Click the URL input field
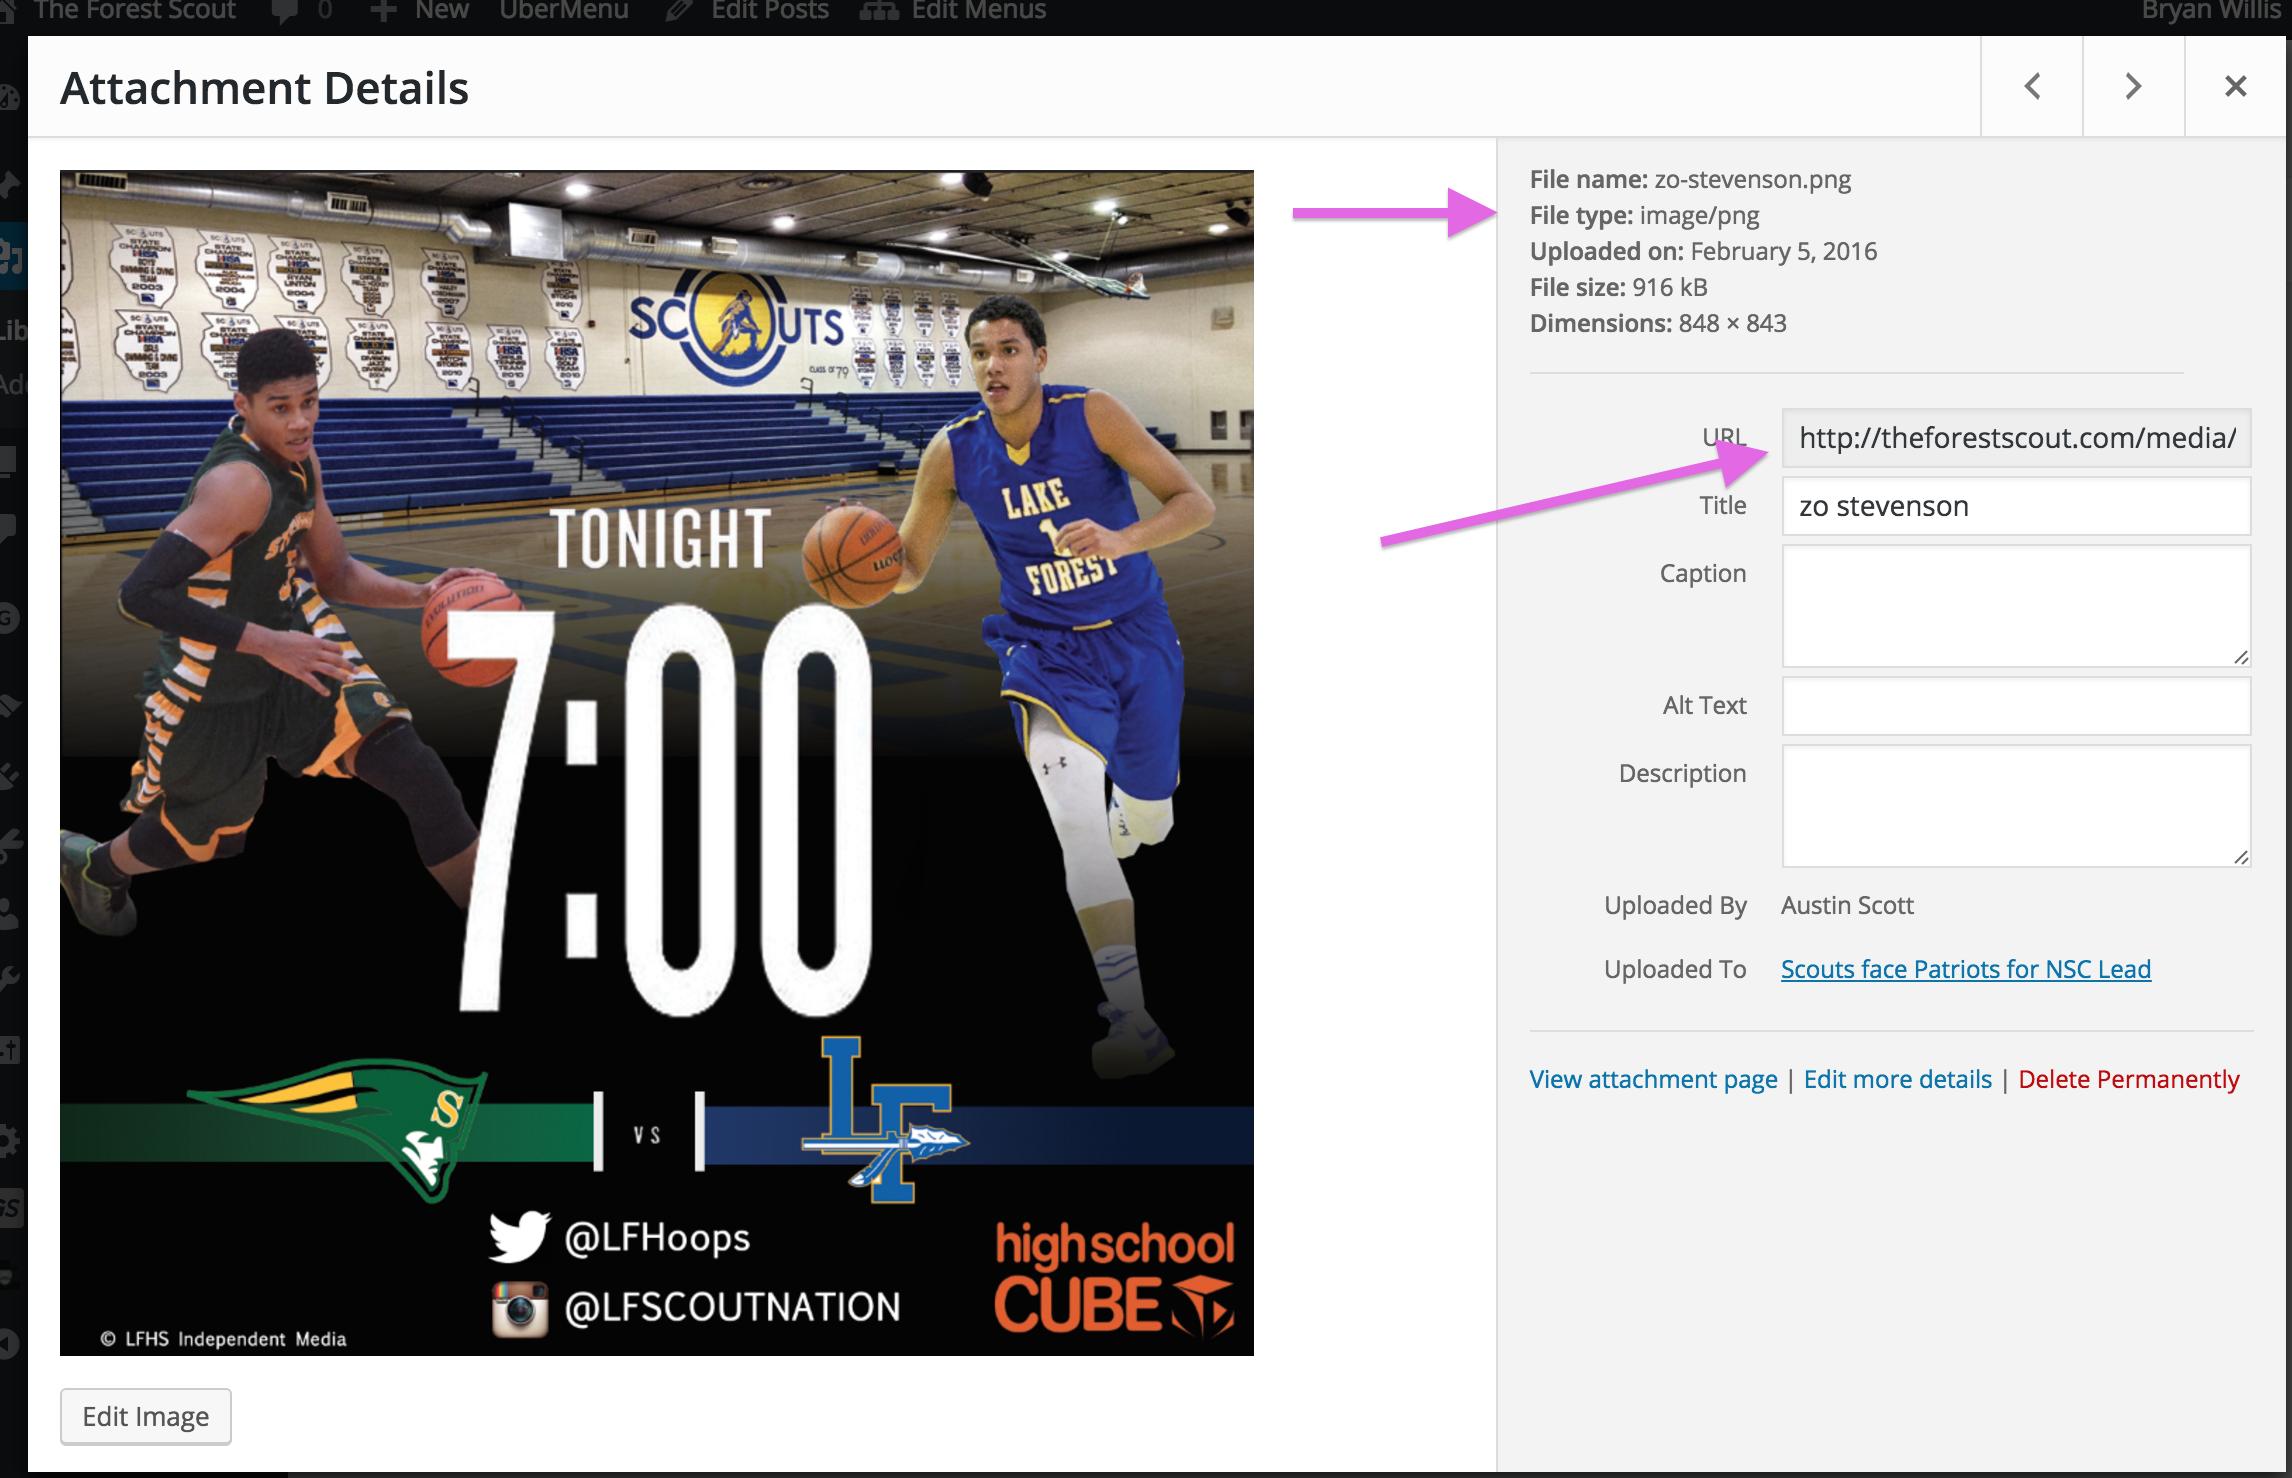2292x1478 pixels. click(2016, 438)
